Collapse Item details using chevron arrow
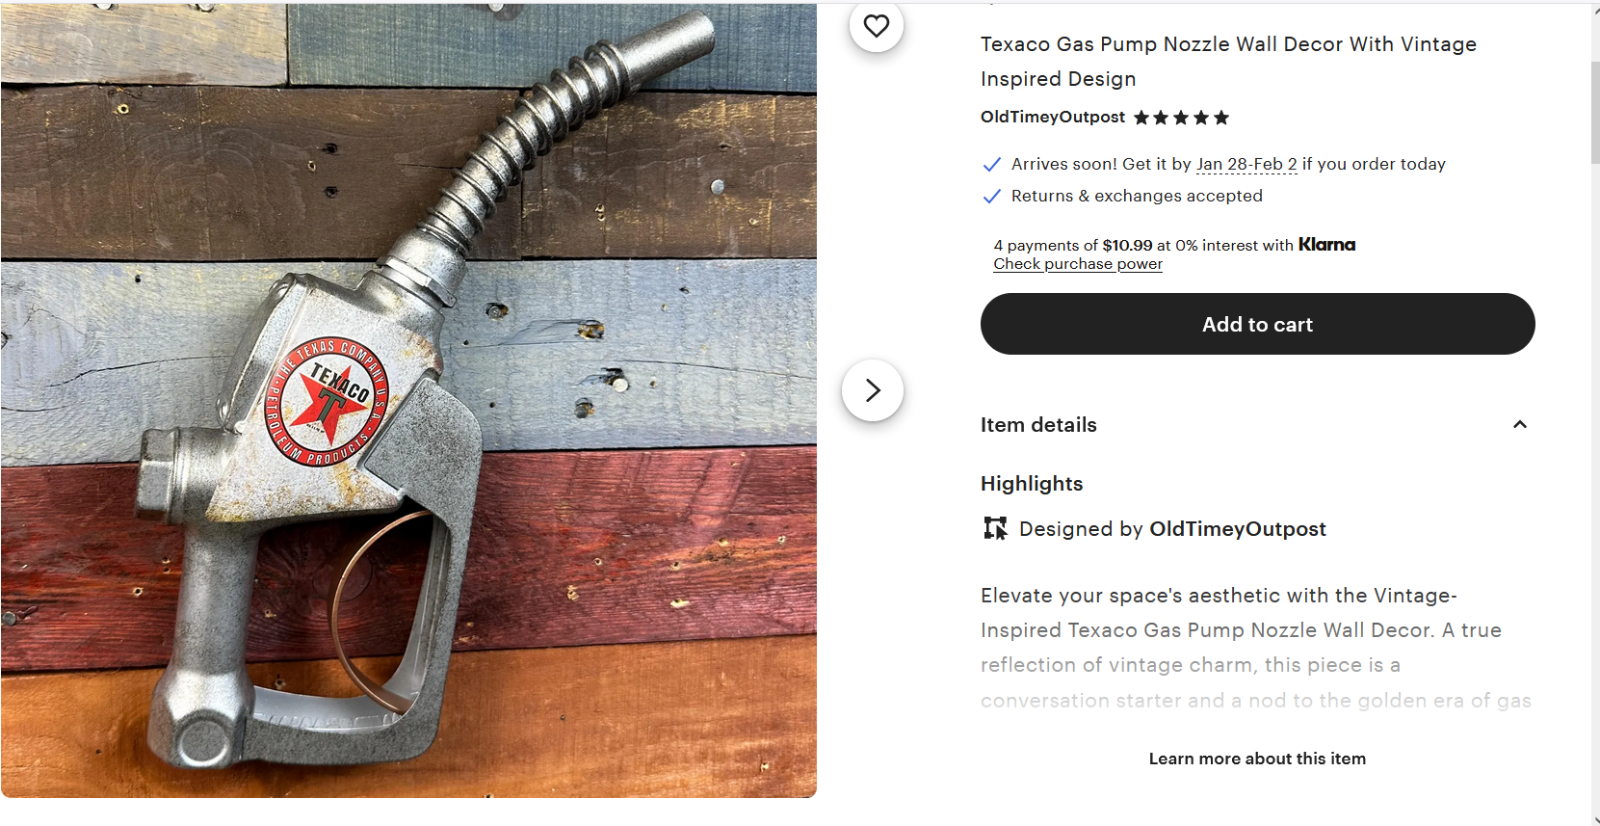 click(1519, 425)
